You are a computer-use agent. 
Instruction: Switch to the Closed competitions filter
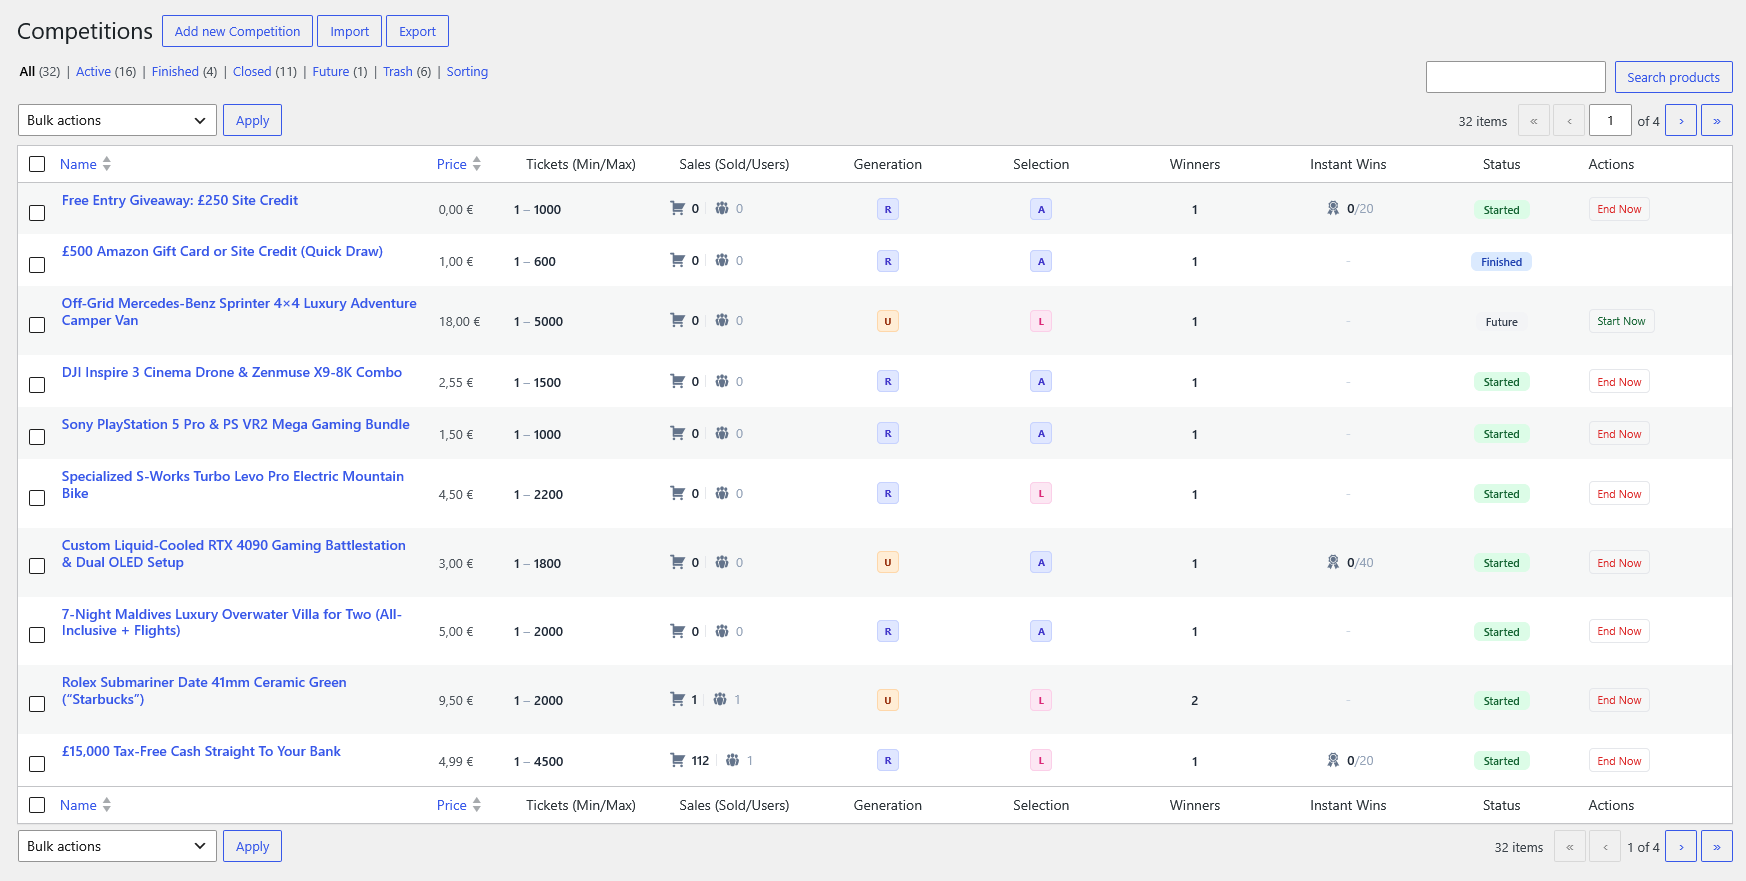coord(252,72)
